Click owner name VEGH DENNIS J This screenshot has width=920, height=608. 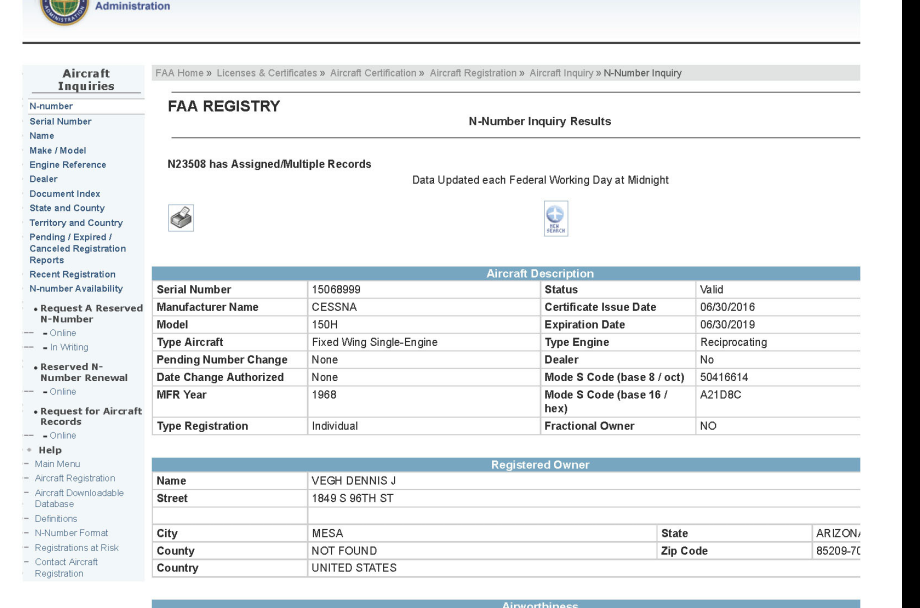click(x=354, y=481)
